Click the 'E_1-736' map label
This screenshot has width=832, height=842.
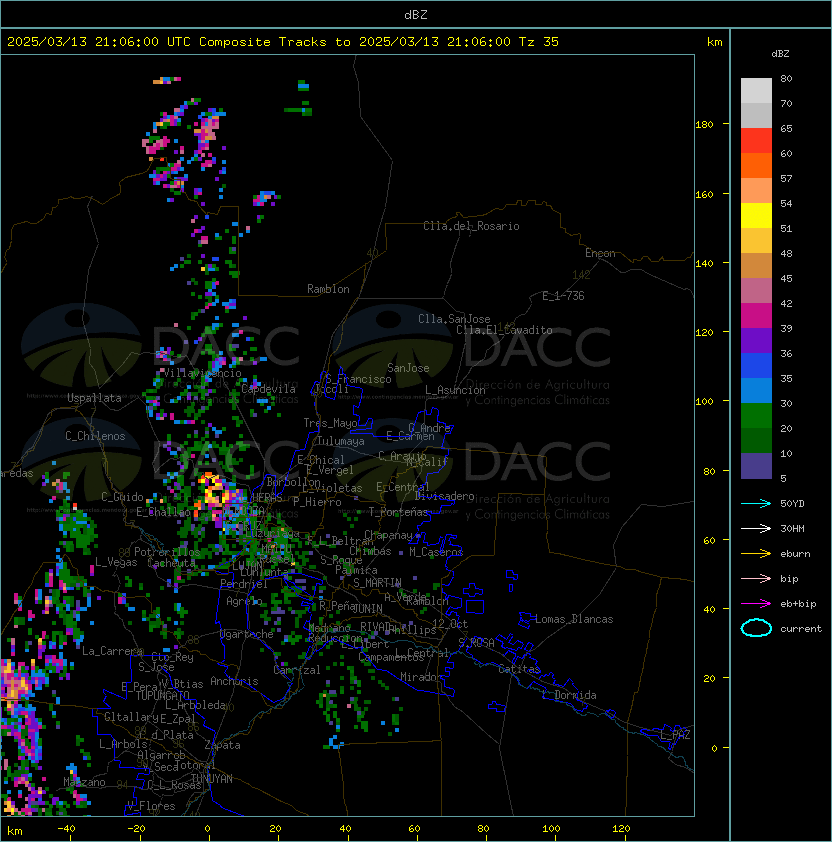(563, 296)
